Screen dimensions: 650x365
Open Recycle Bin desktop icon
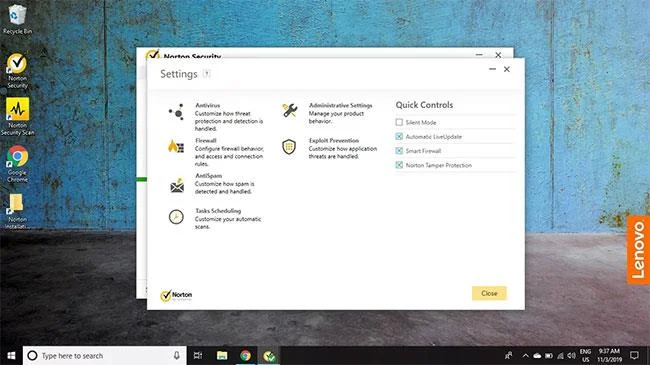[x=17, y=19]
